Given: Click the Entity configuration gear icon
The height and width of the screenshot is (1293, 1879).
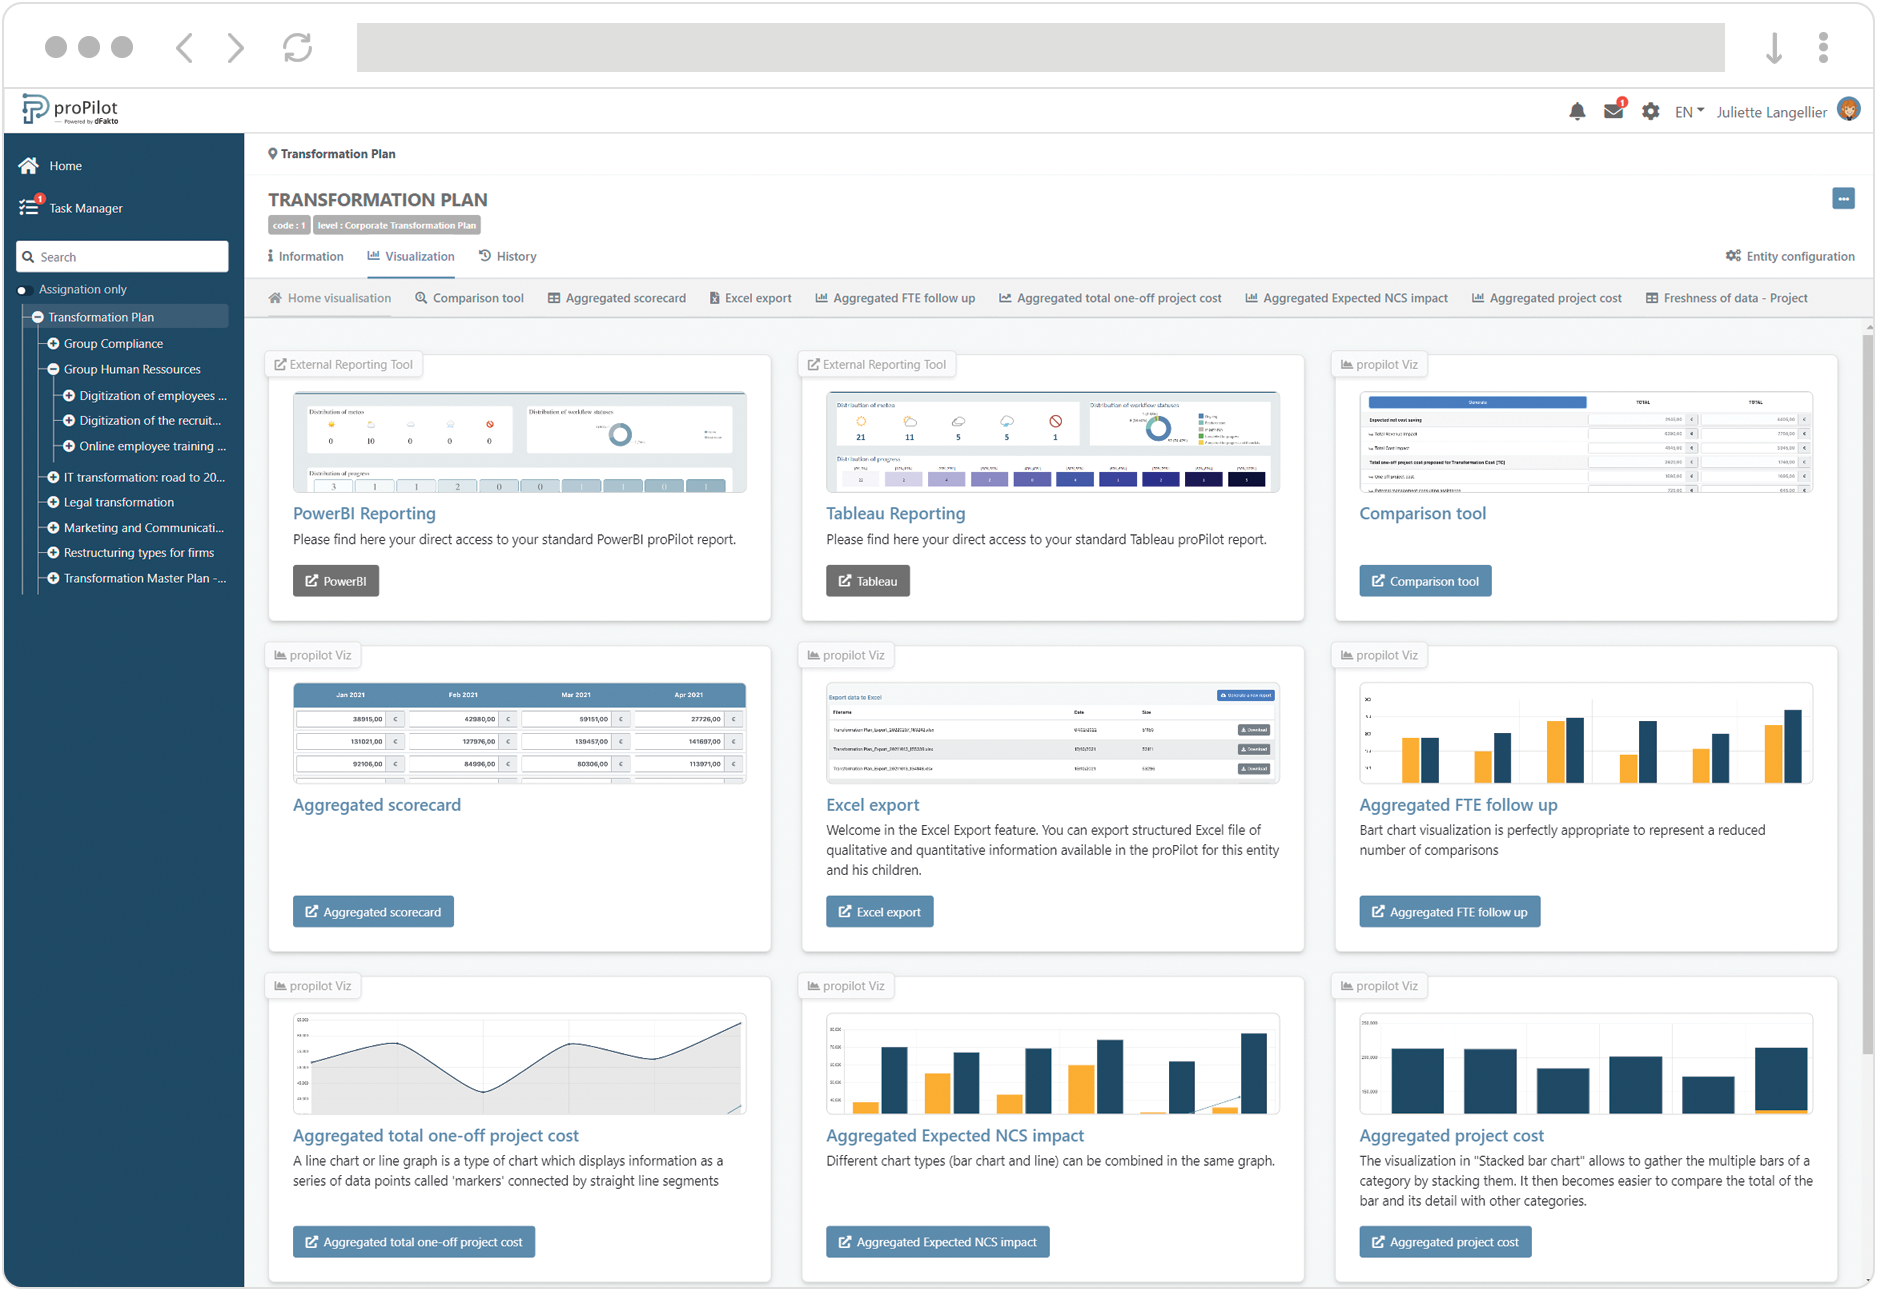Looking at the screenshot, I should pyautogui.click(x=1733, y=256).
